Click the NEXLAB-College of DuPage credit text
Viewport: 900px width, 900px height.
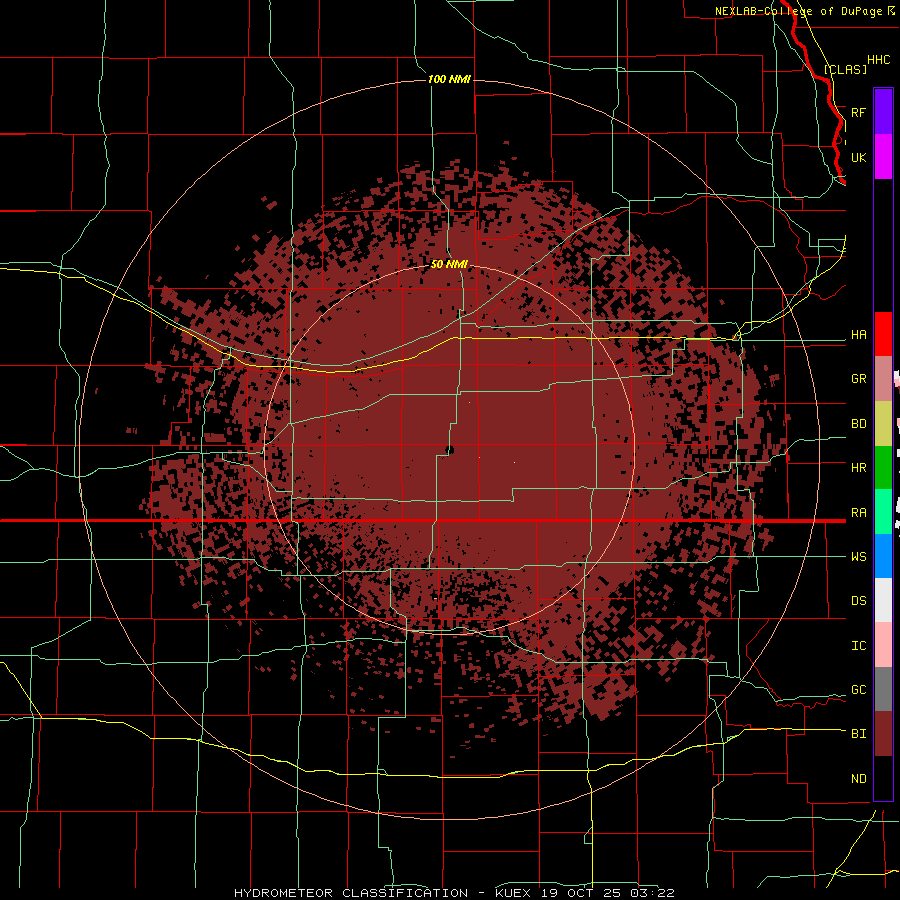pos(798,11)
